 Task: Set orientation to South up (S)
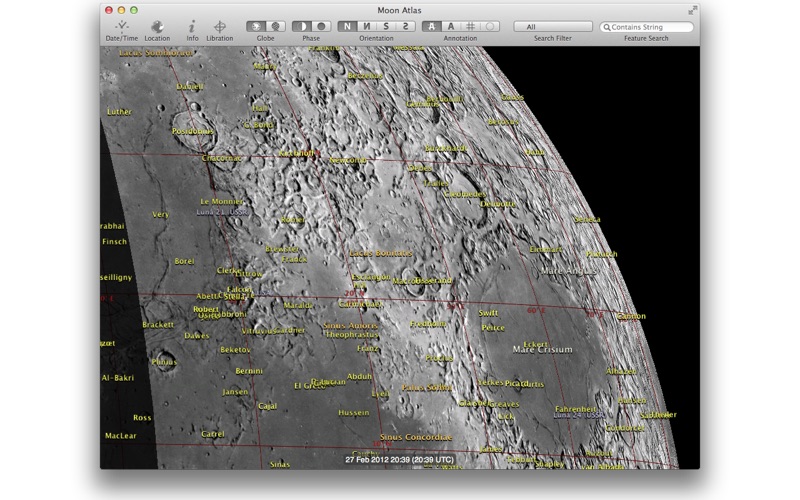(386, 26)
